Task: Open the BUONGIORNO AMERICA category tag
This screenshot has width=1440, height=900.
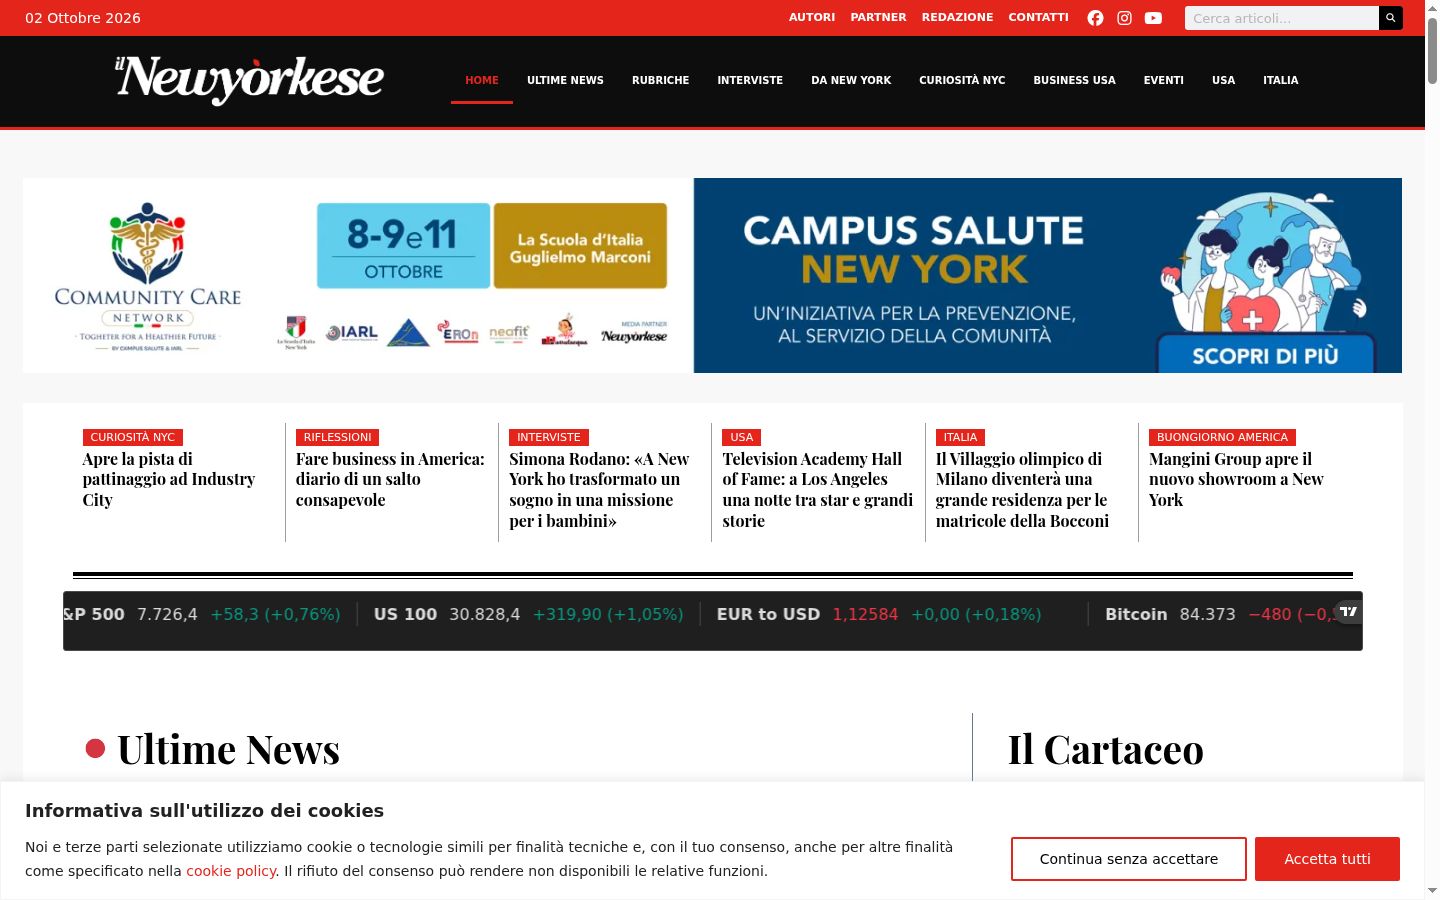Action: tap(1222, 437)
